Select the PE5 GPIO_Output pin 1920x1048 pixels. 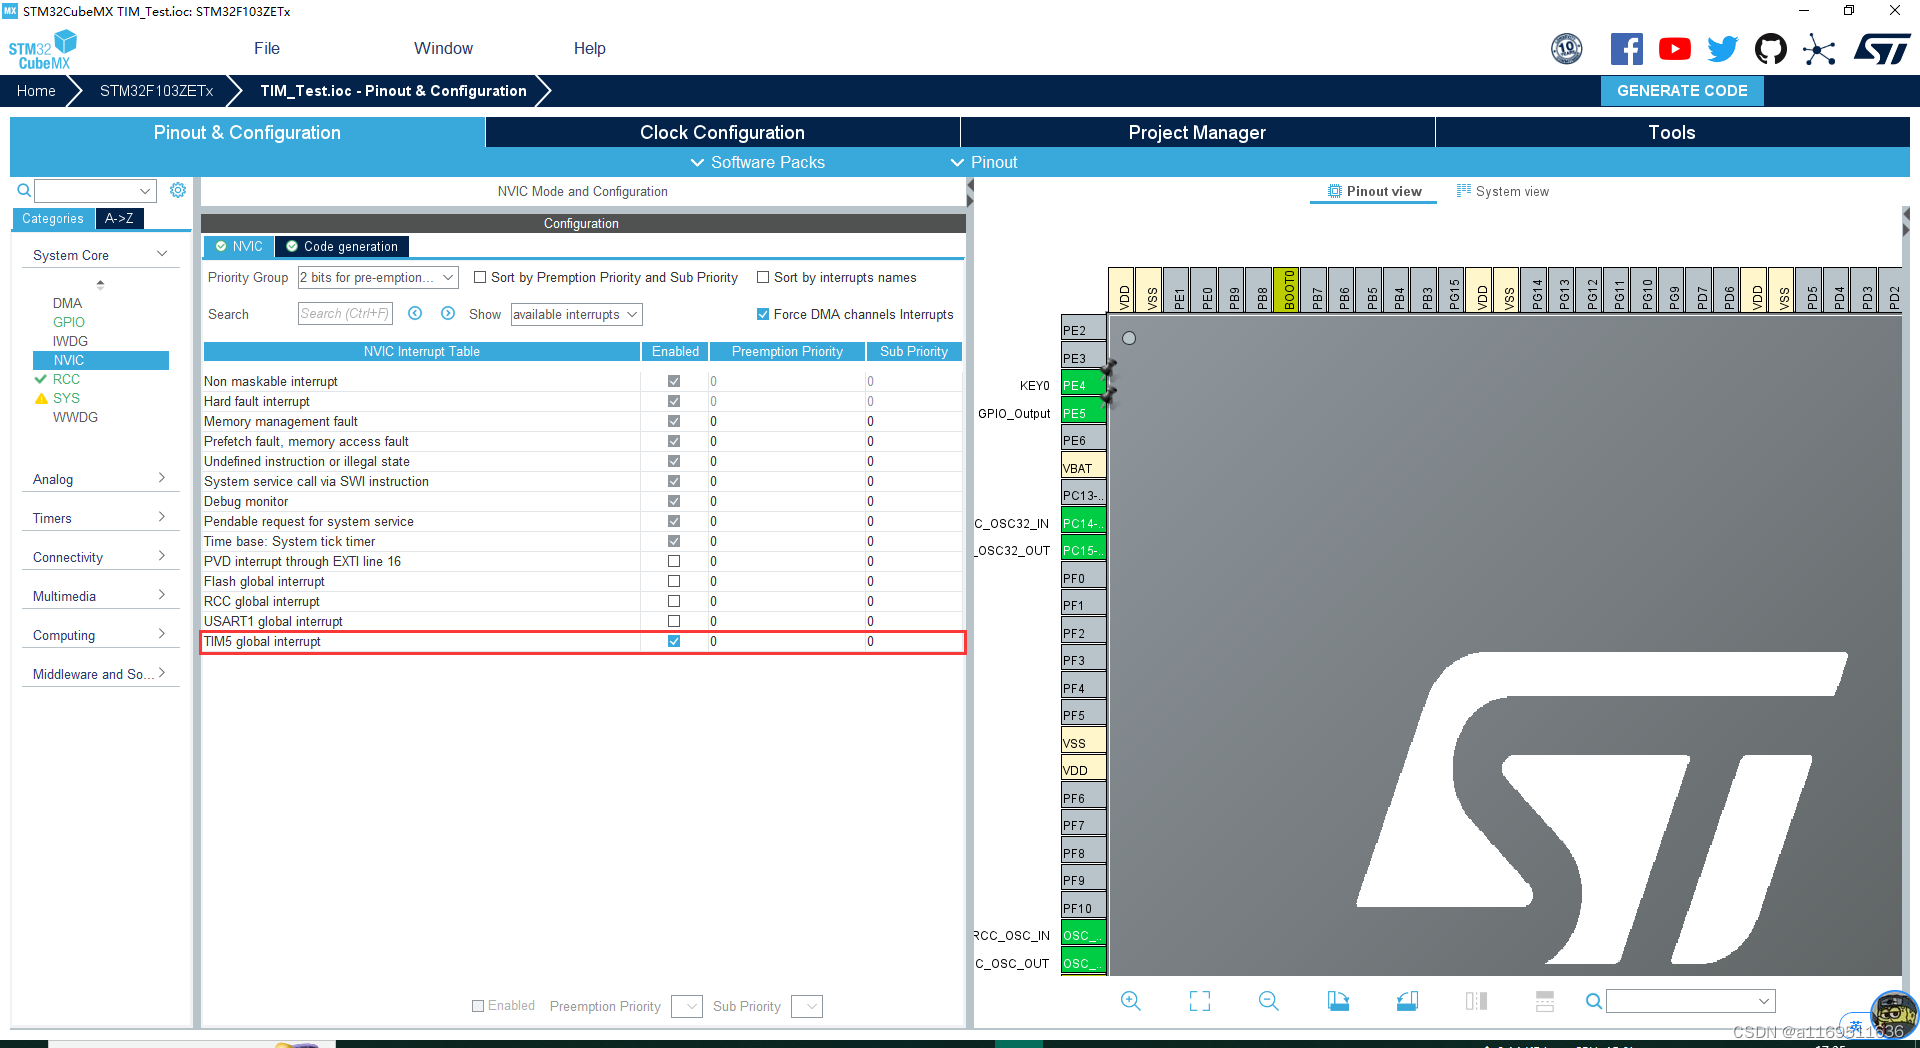click(1083, 413)
